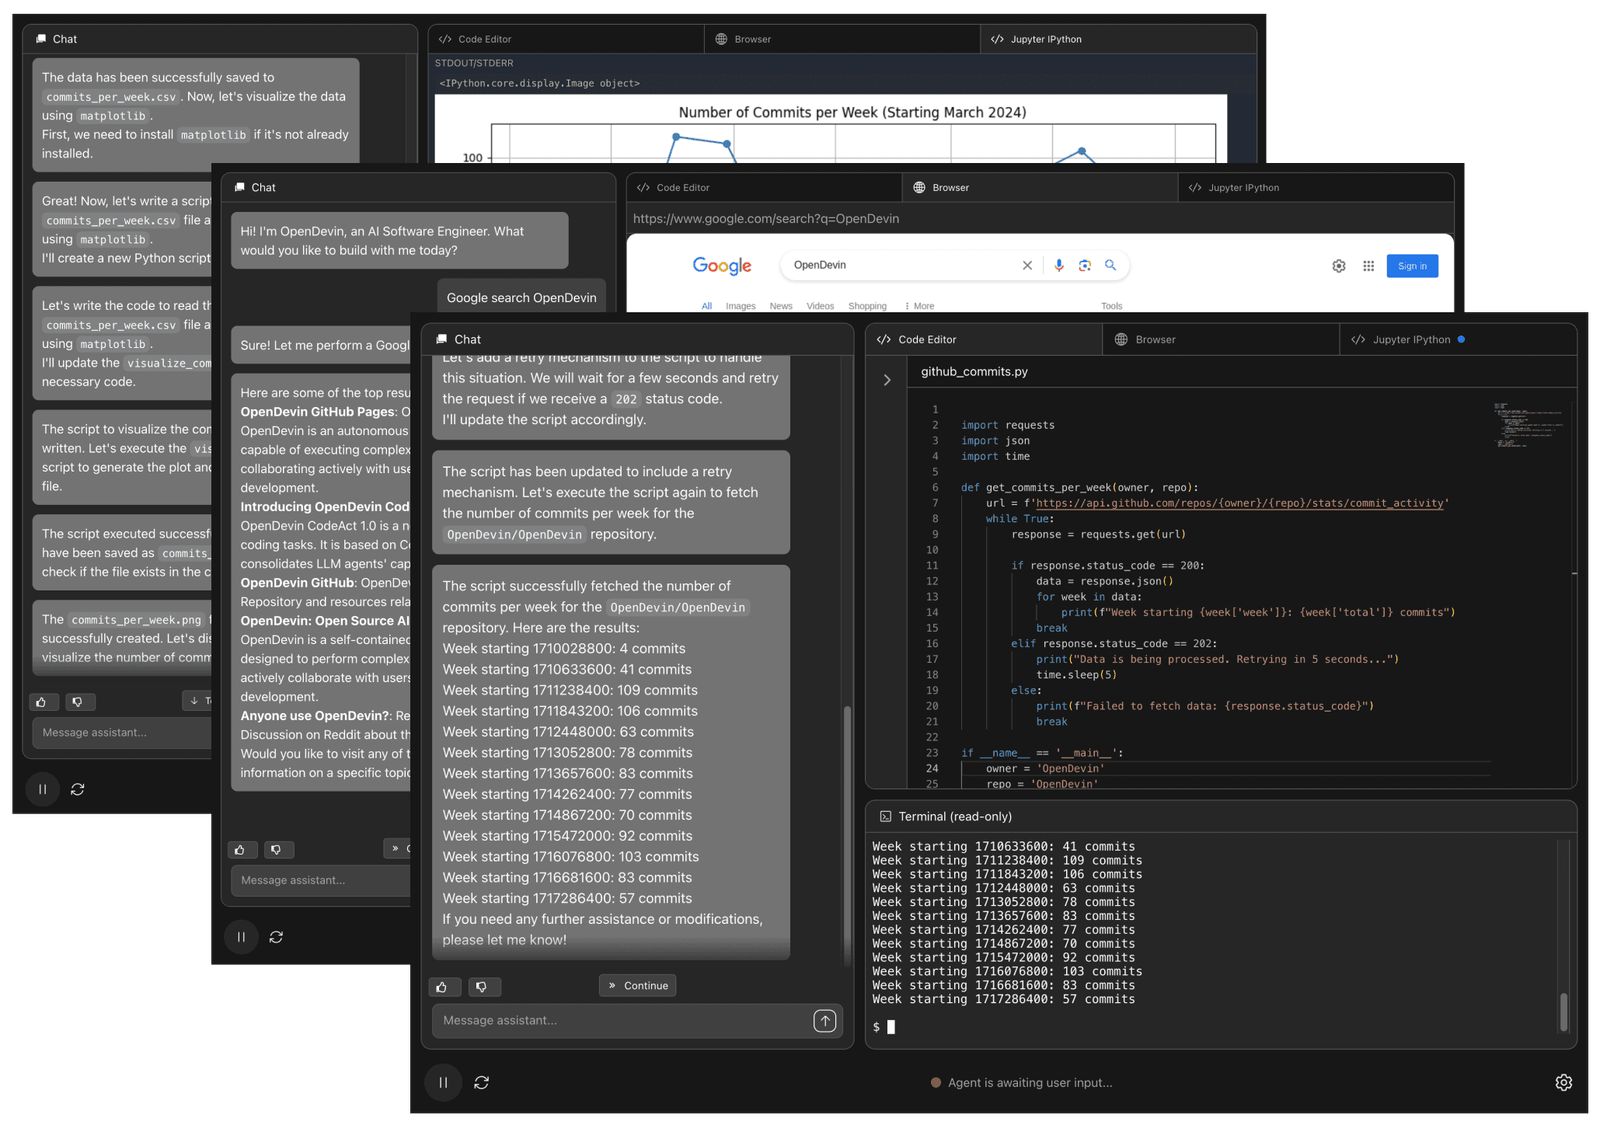Click the Google voice search microphone
Screen dimensions: 1600x1128
1059,265
